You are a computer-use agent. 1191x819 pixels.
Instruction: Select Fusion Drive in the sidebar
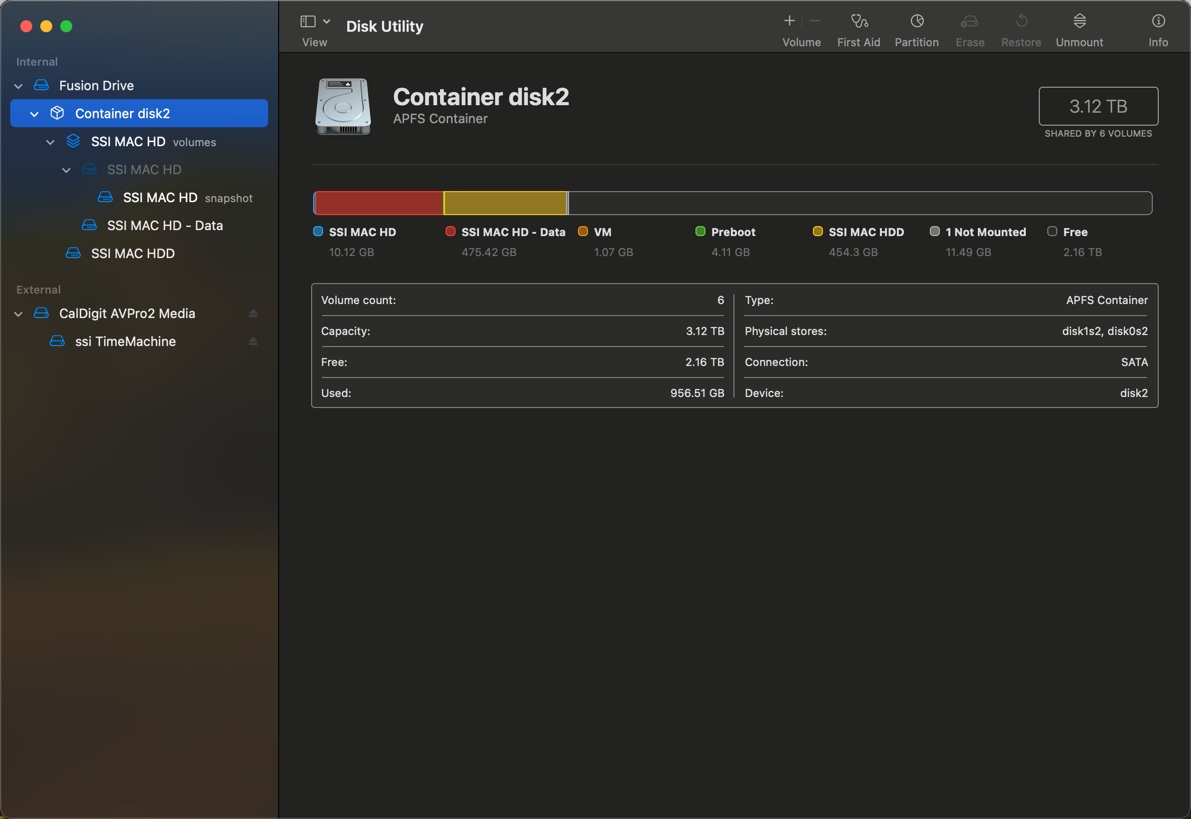pyautogui.click(x=139, y=85)
